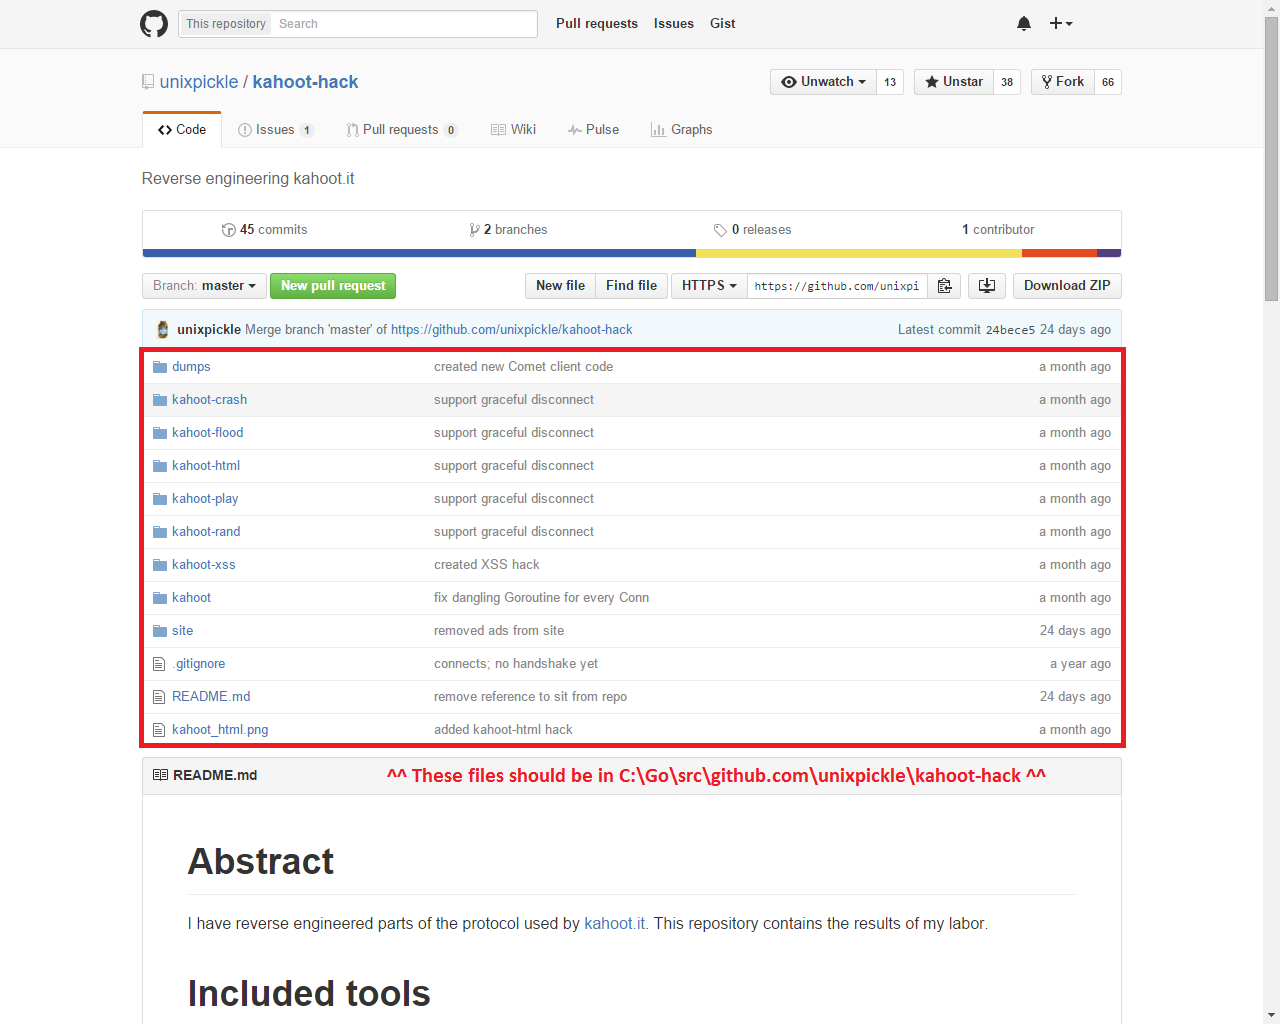Click the GitHub octocat logo

click(154, 24)
